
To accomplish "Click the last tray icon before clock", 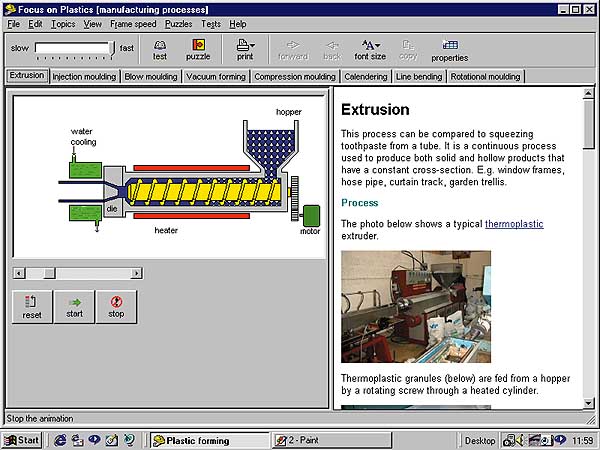I will pos(560,440).
